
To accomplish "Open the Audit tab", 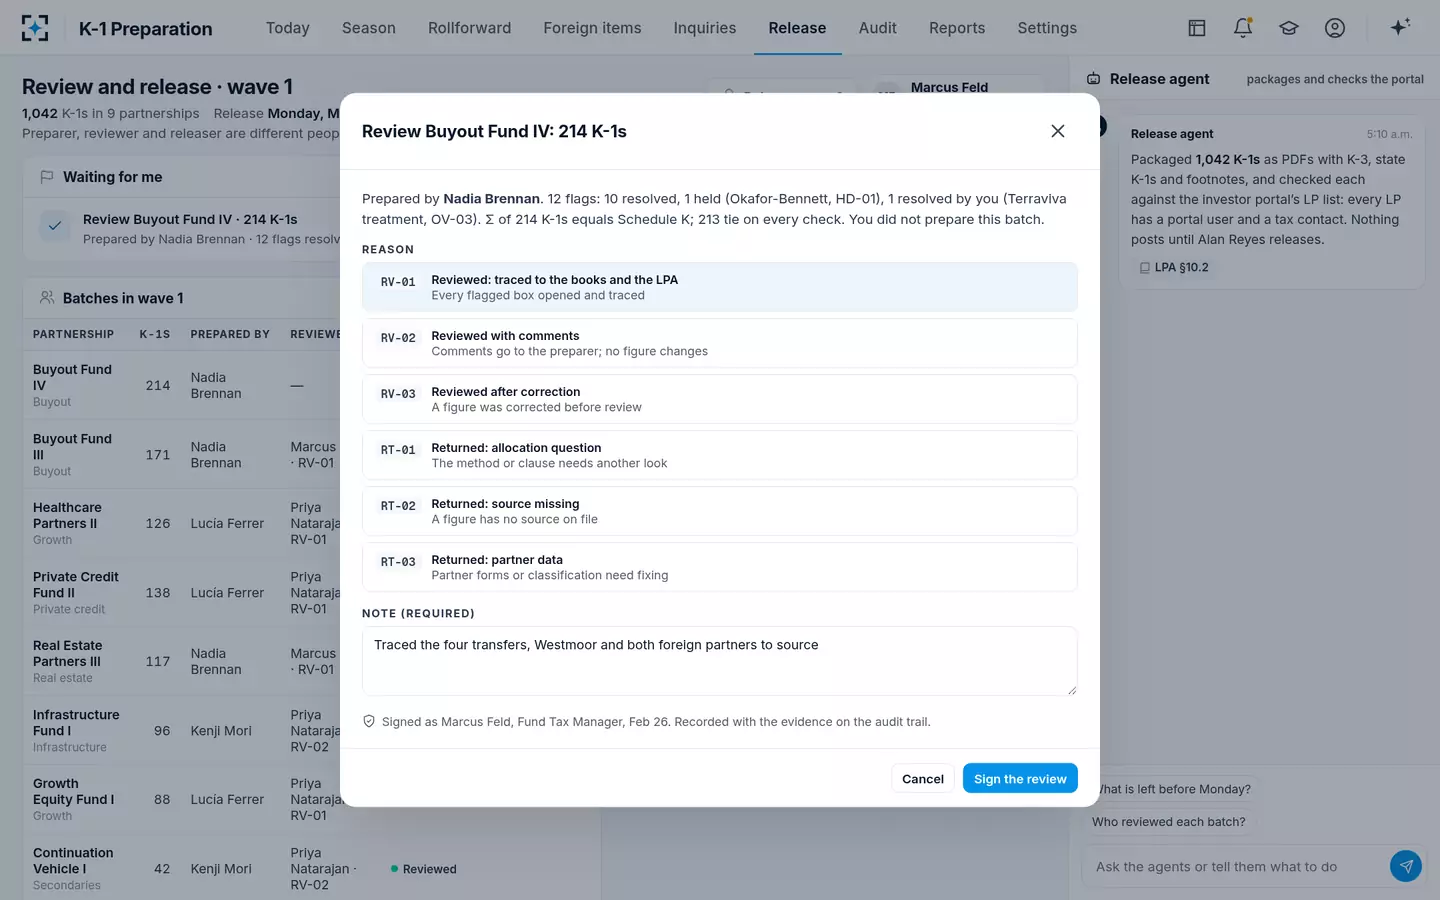I will click(x=878, y=28).
